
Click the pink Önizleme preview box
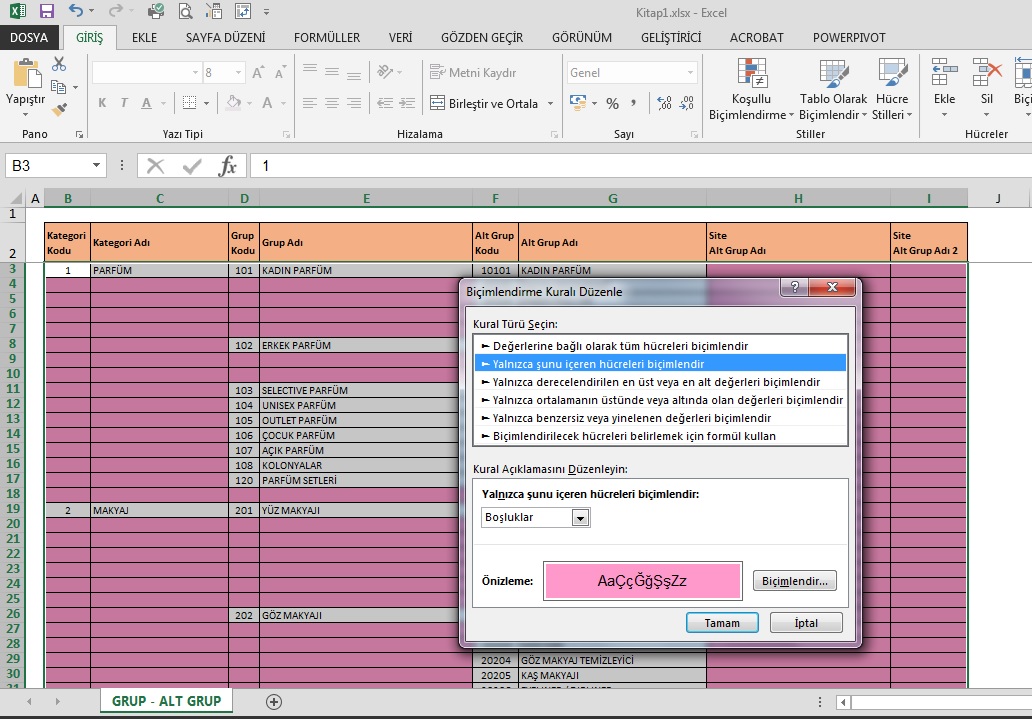click(x=642, y=581)
